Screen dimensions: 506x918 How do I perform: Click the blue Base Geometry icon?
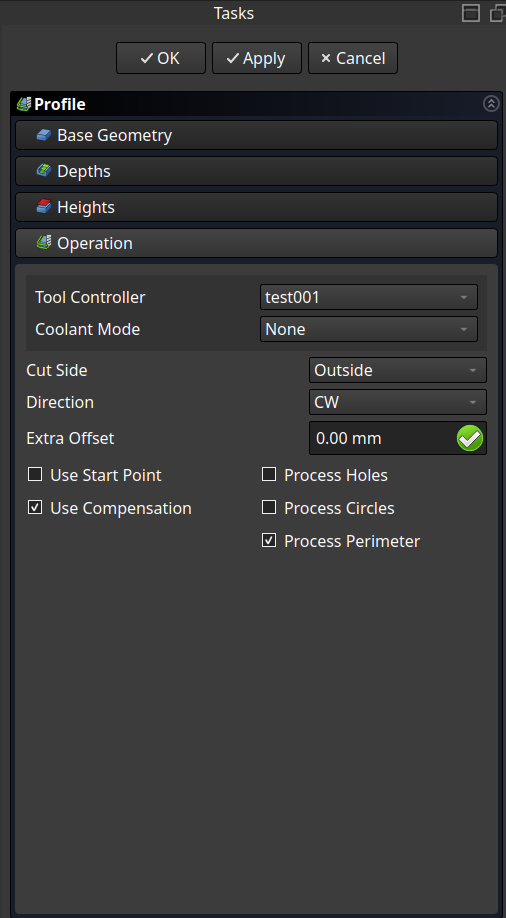pyautogui.click(x=44, y=135)
